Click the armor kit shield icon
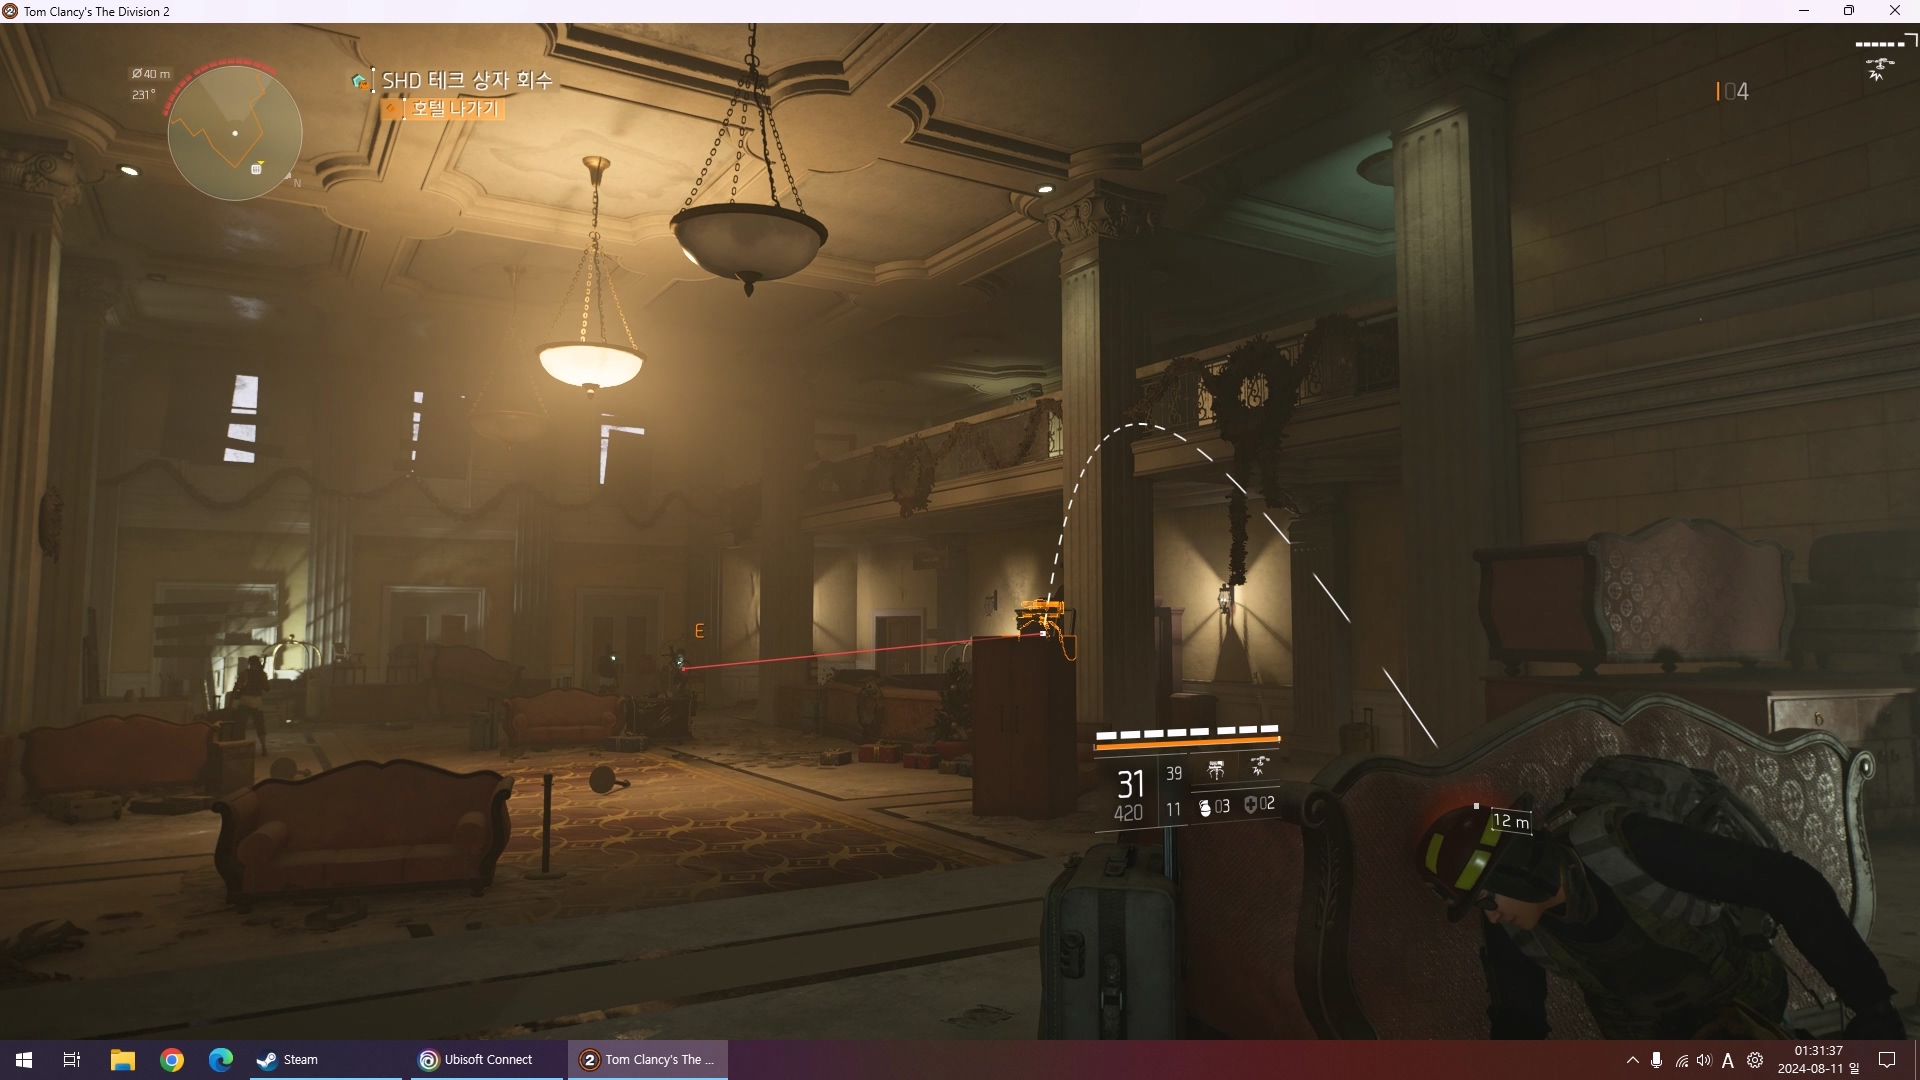Viewport: 1920px width, 1080px height. click(x=1250, y=805)
